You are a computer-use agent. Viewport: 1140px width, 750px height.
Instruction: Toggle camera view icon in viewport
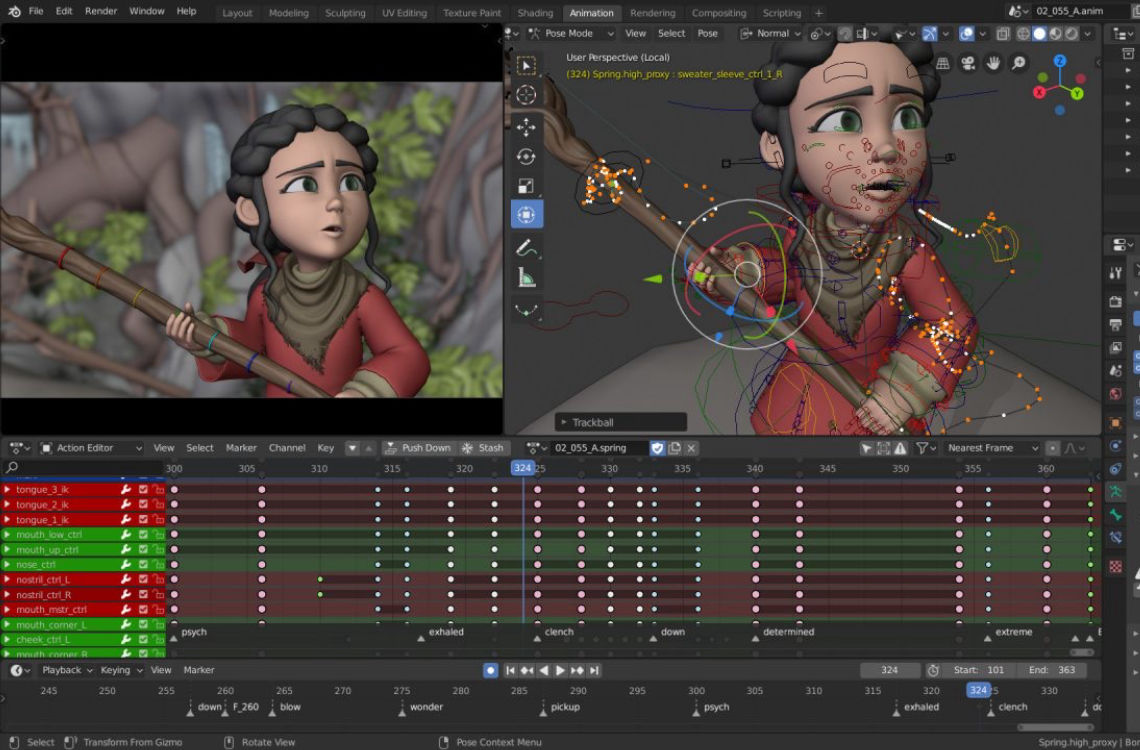pos(968,64)
